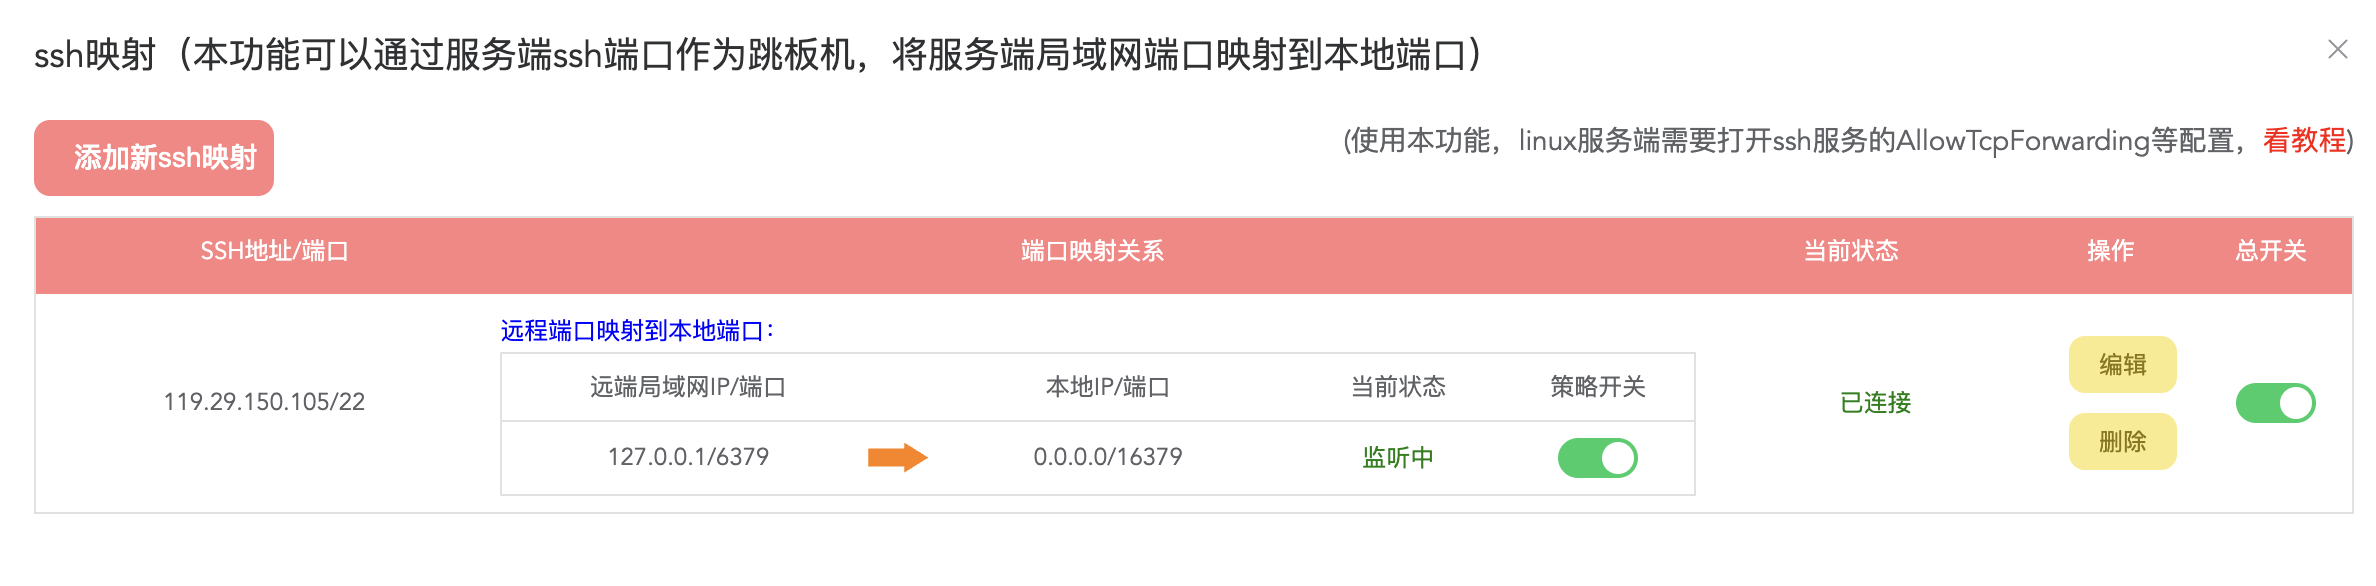Click the local address 0.0.0.0/16379
2376x586 pixels.
(1107, 457)
